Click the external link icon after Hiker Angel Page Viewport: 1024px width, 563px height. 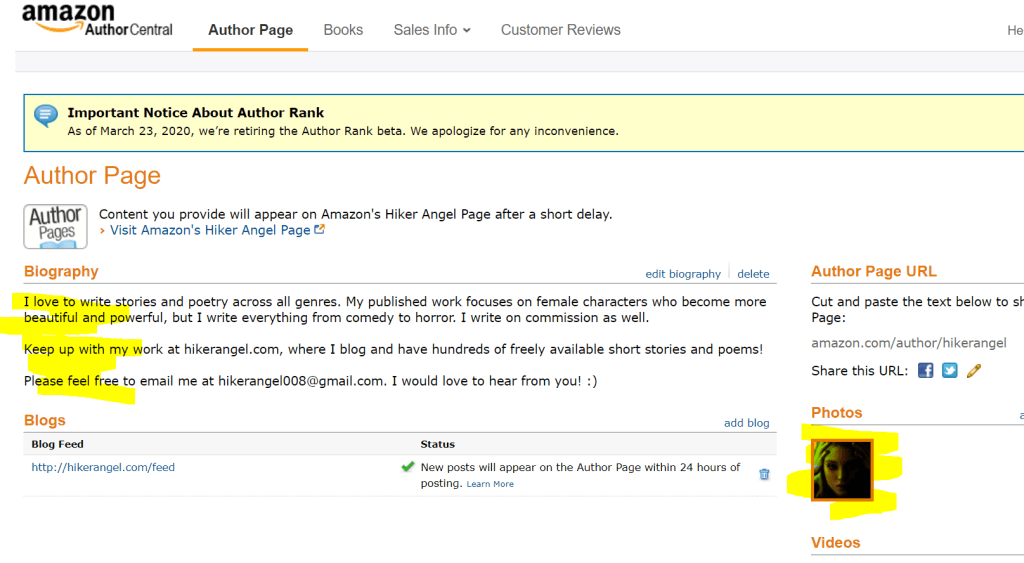point(320,230)
